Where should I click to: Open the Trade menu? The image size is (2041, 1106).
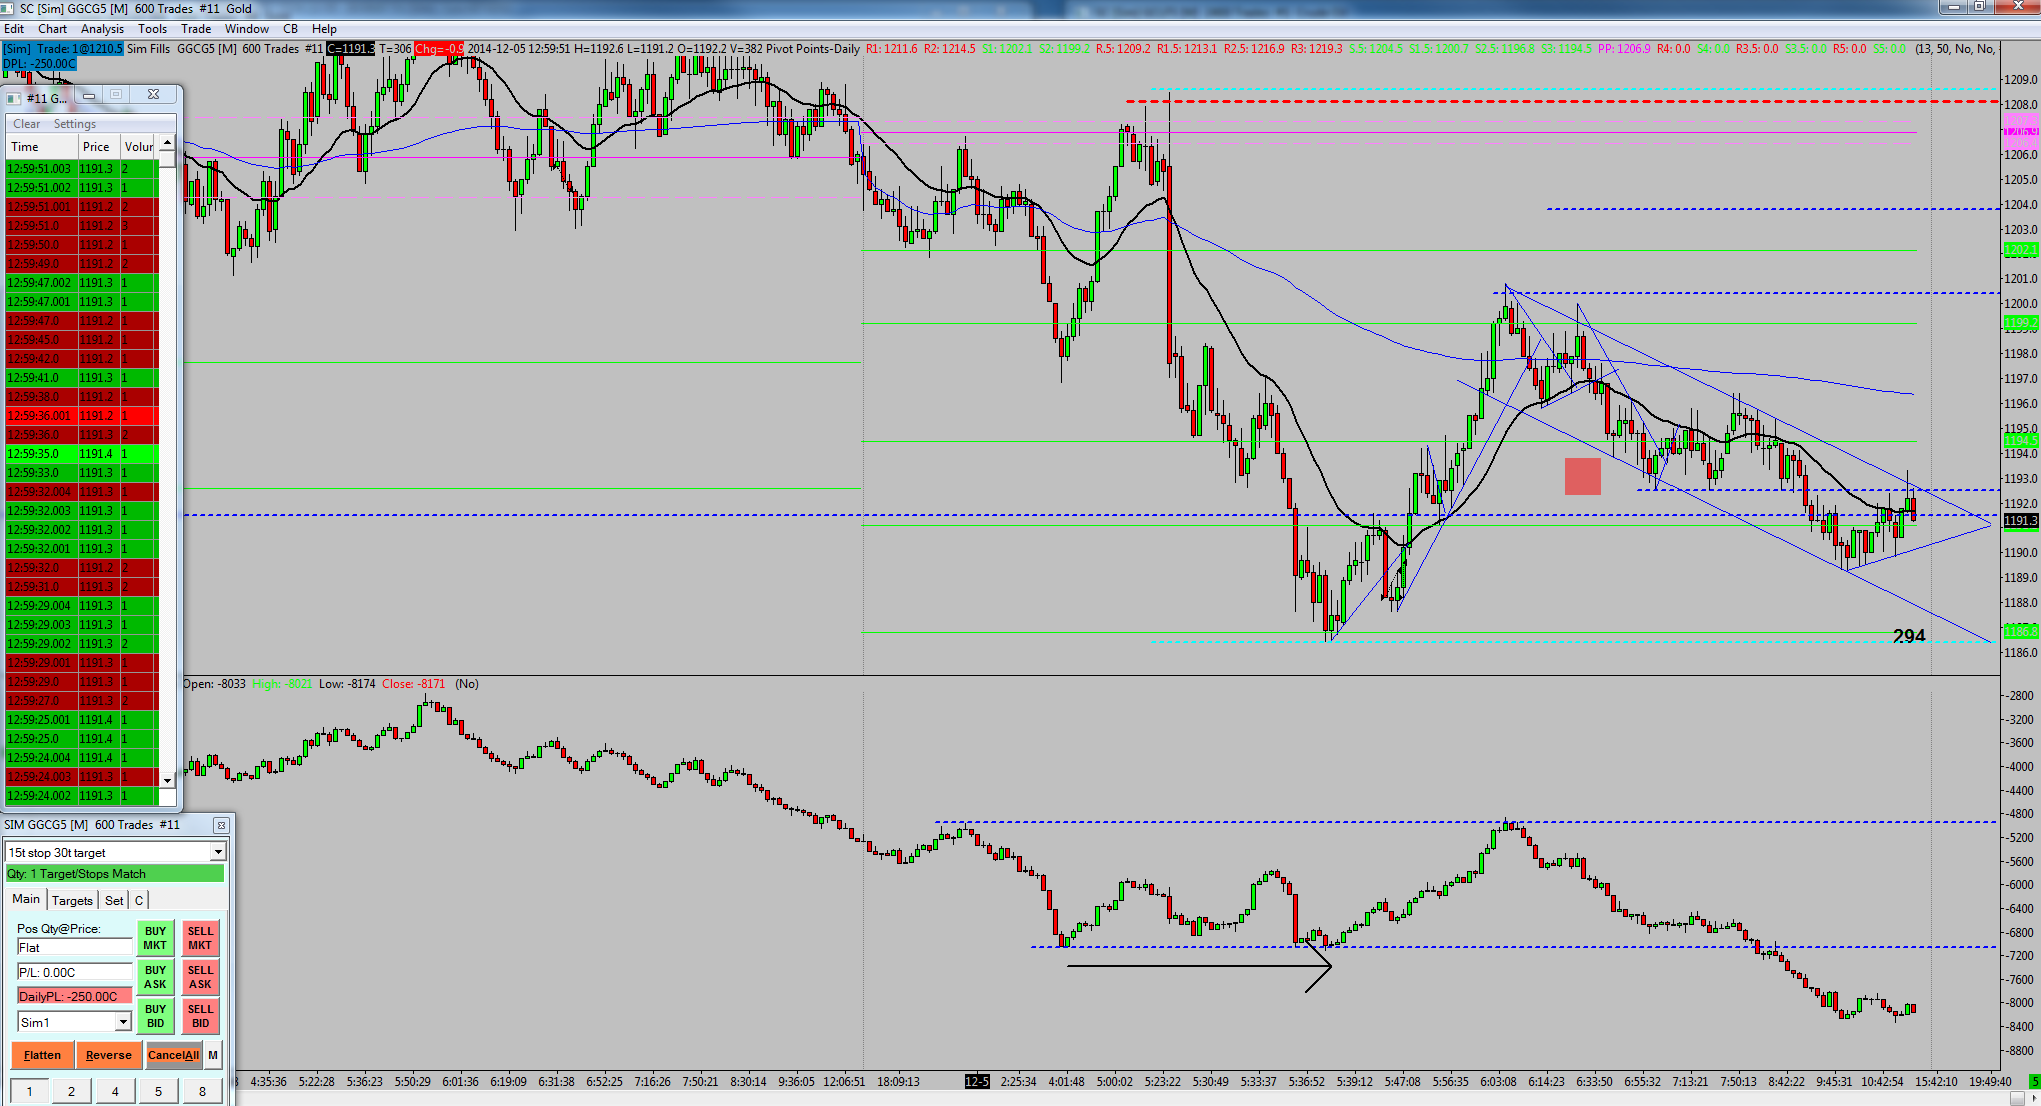click(196, 29)
